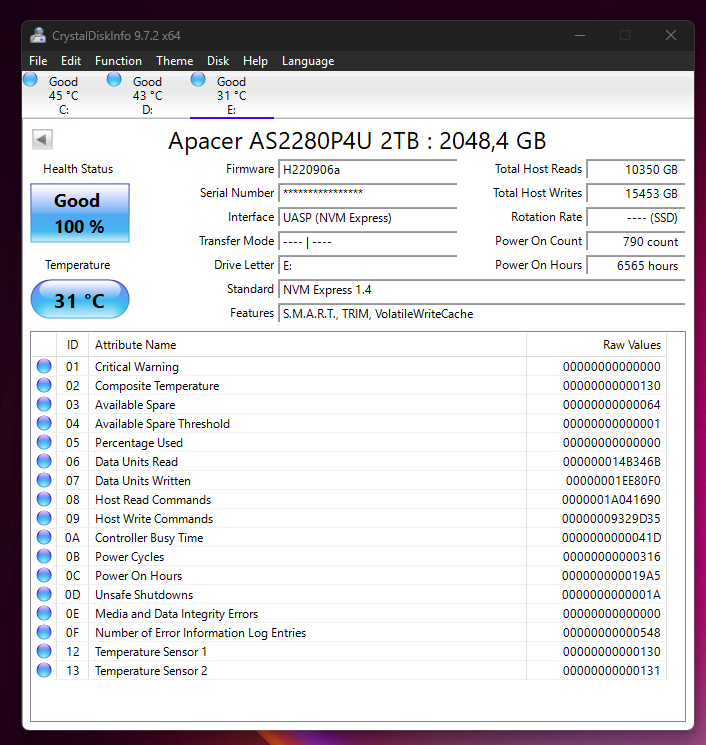Click the CrystalDiskInfo app icon in title bar

click(38, 35)
